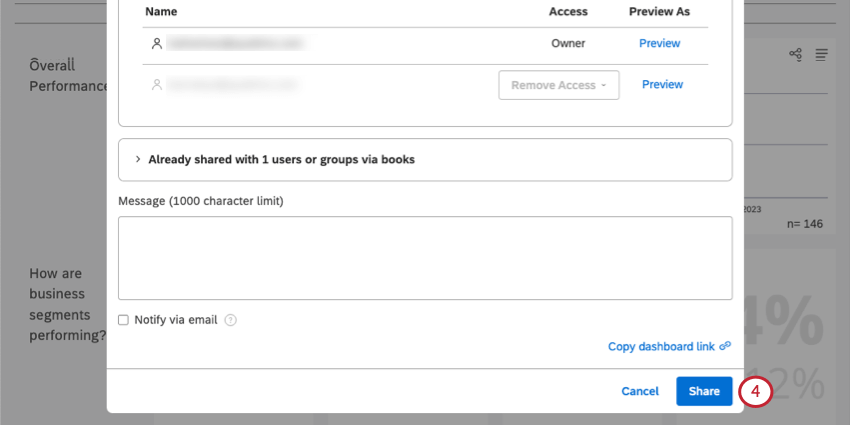
Task: Open the Remove Access dropdown
Action: [x=559, y=85]
